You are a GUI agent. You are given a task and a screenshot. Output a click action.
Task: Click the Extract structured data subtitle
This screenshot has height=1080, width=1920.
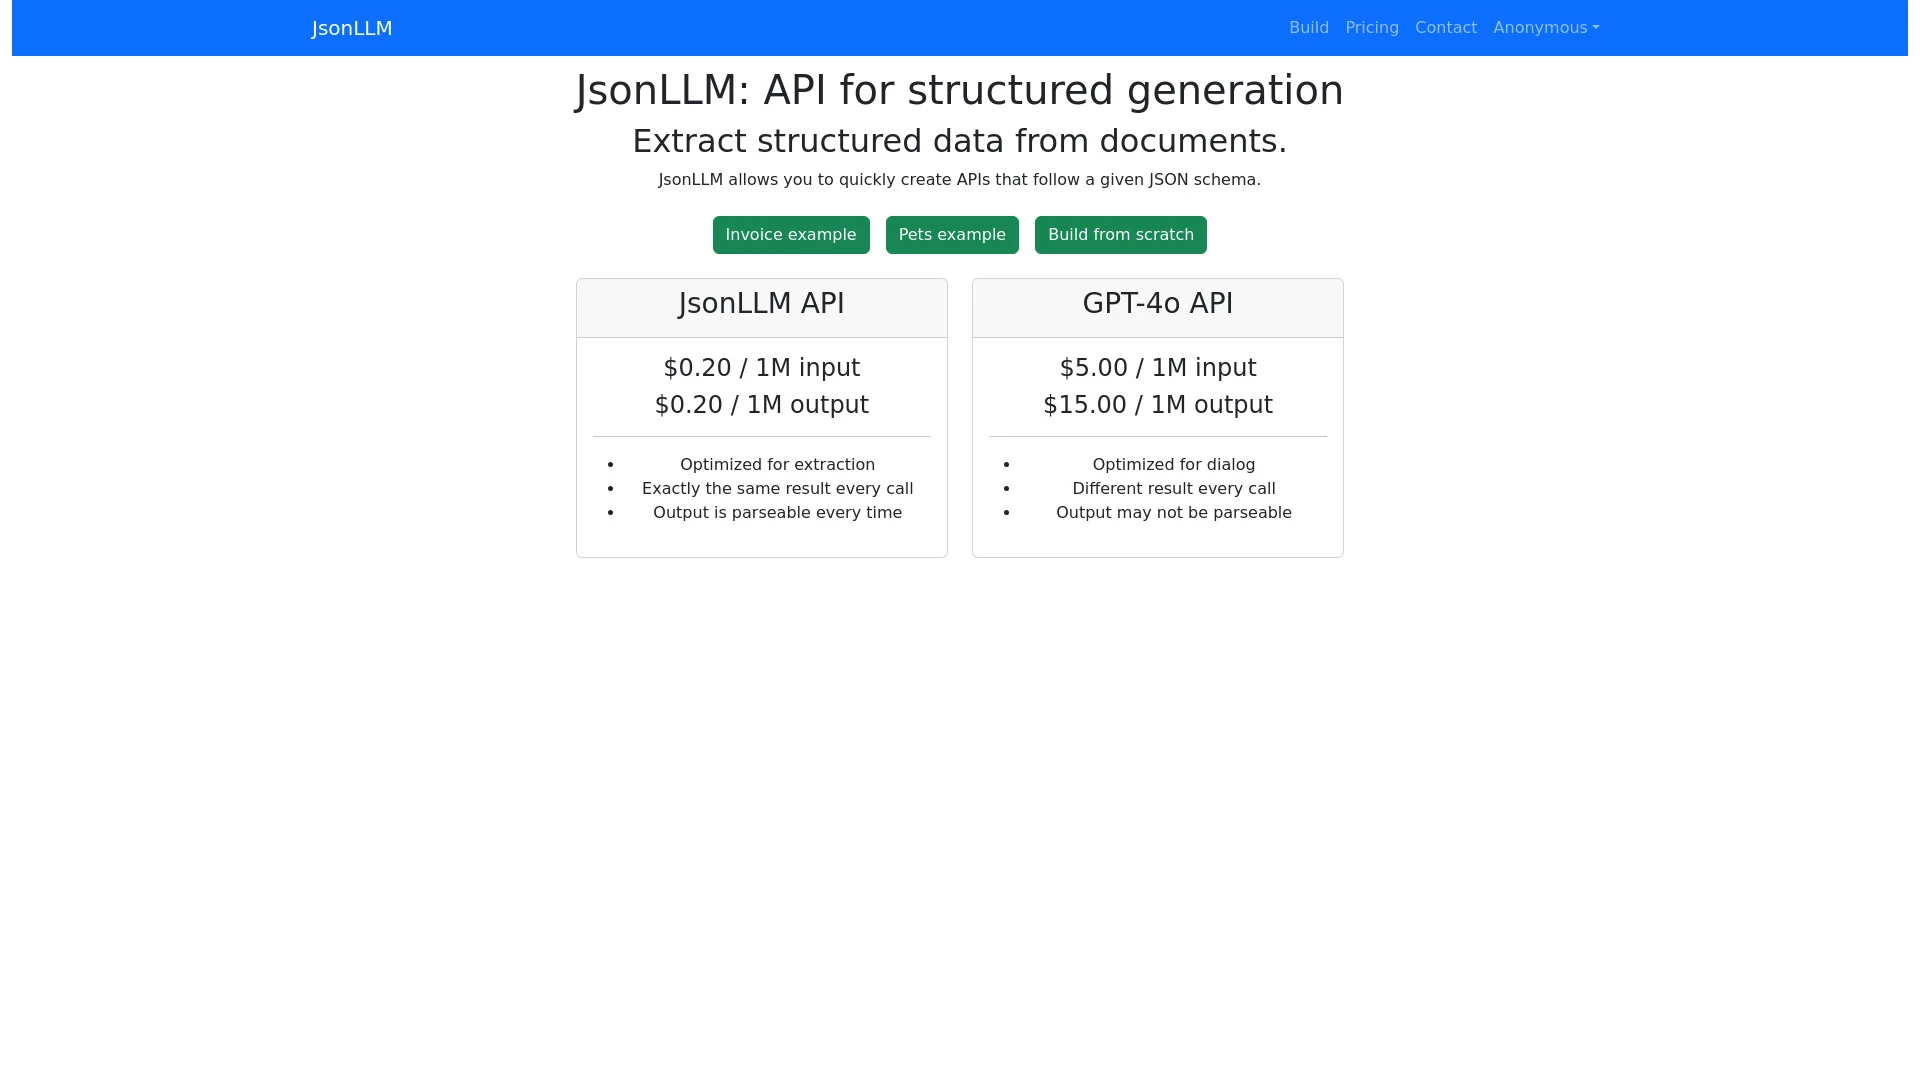[x=959, y=141]
